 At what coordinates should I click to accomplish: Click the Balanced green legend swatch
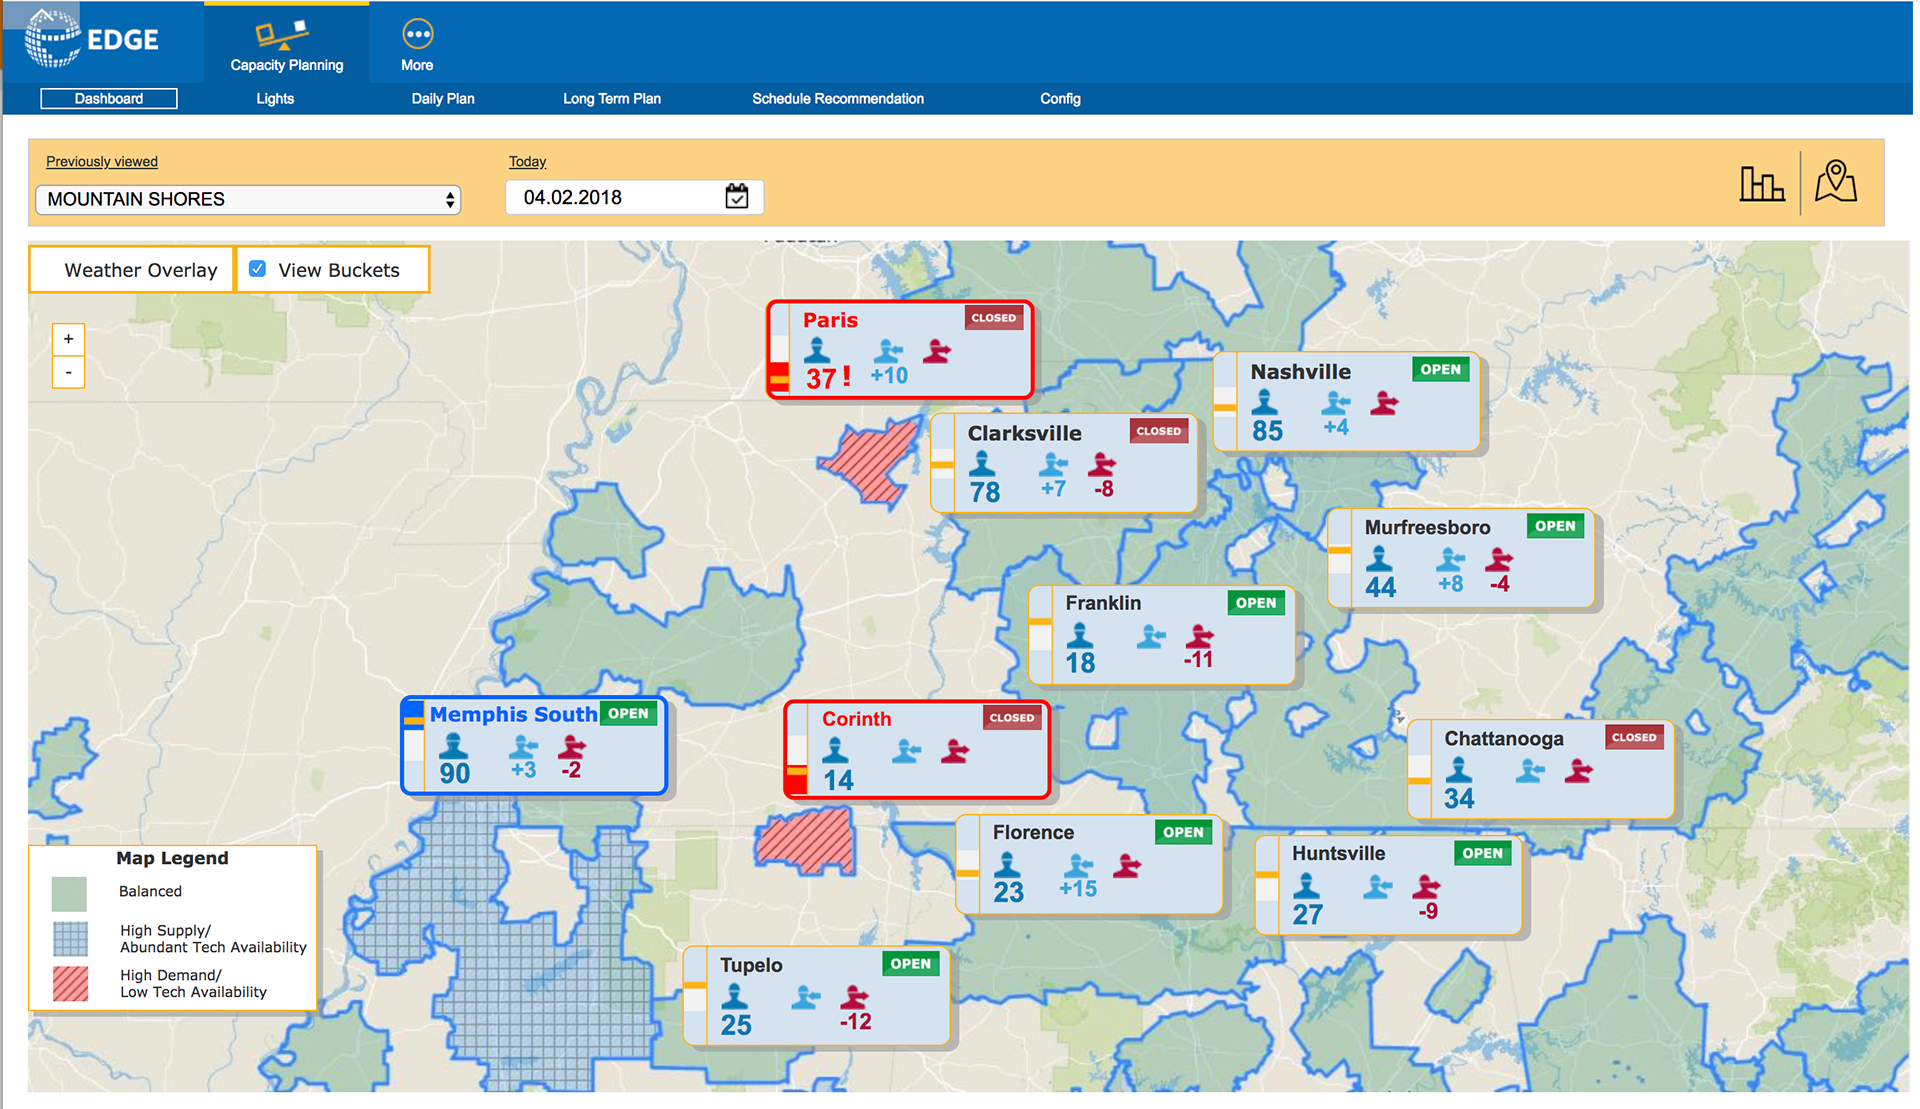(69, 892)
